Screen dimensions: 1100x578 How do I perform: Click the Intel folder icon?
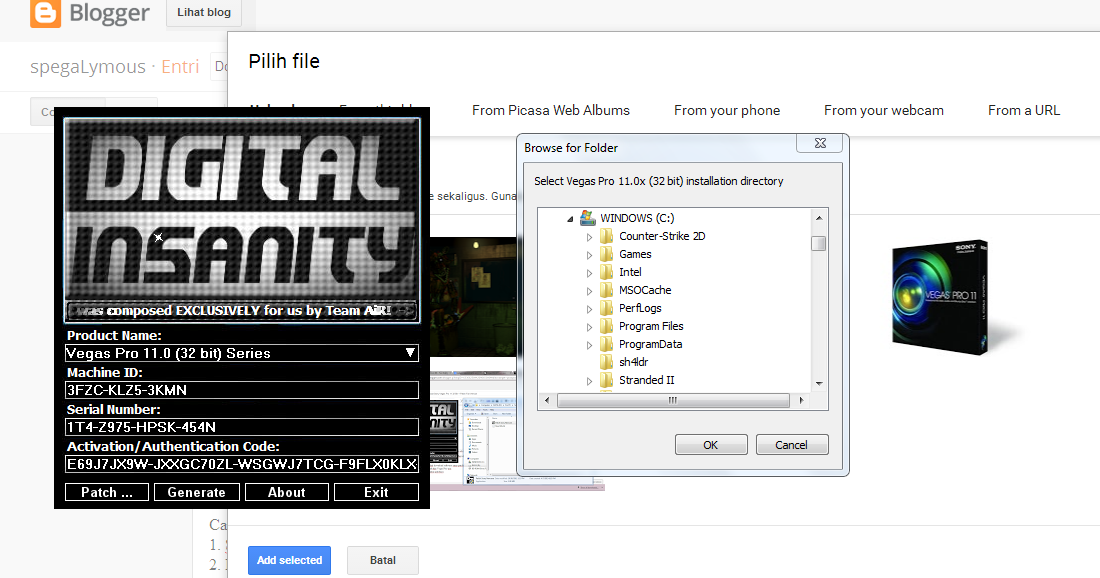coord(607,272)
